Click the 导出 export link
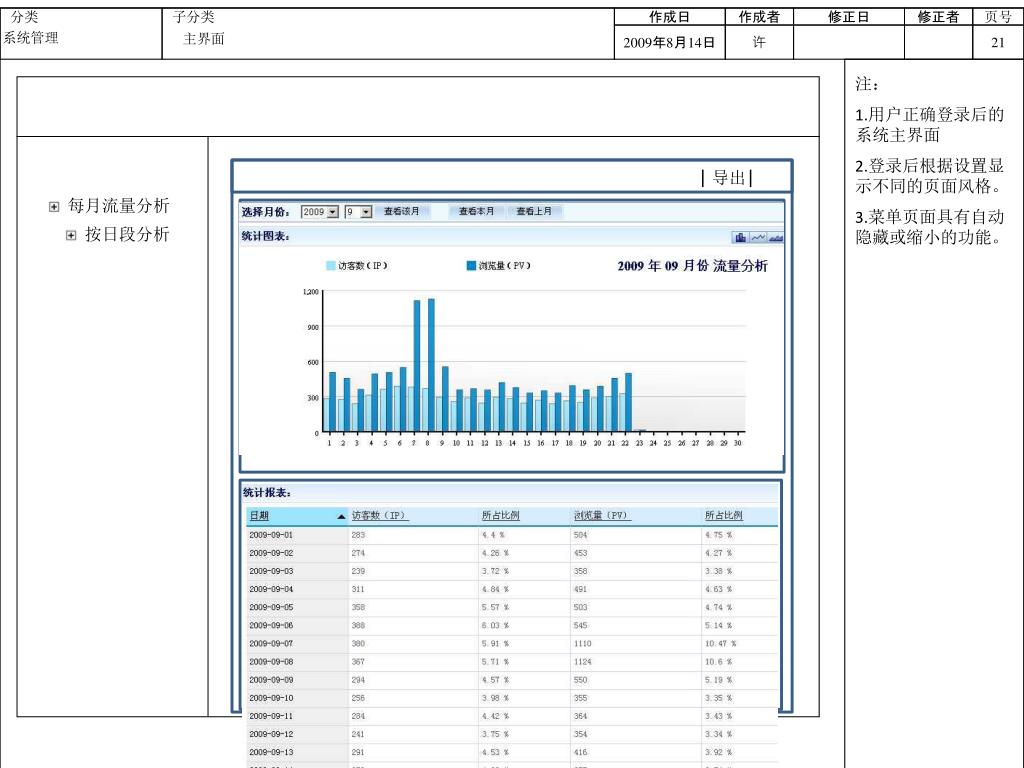The image size is (1024, 768). 727,178
